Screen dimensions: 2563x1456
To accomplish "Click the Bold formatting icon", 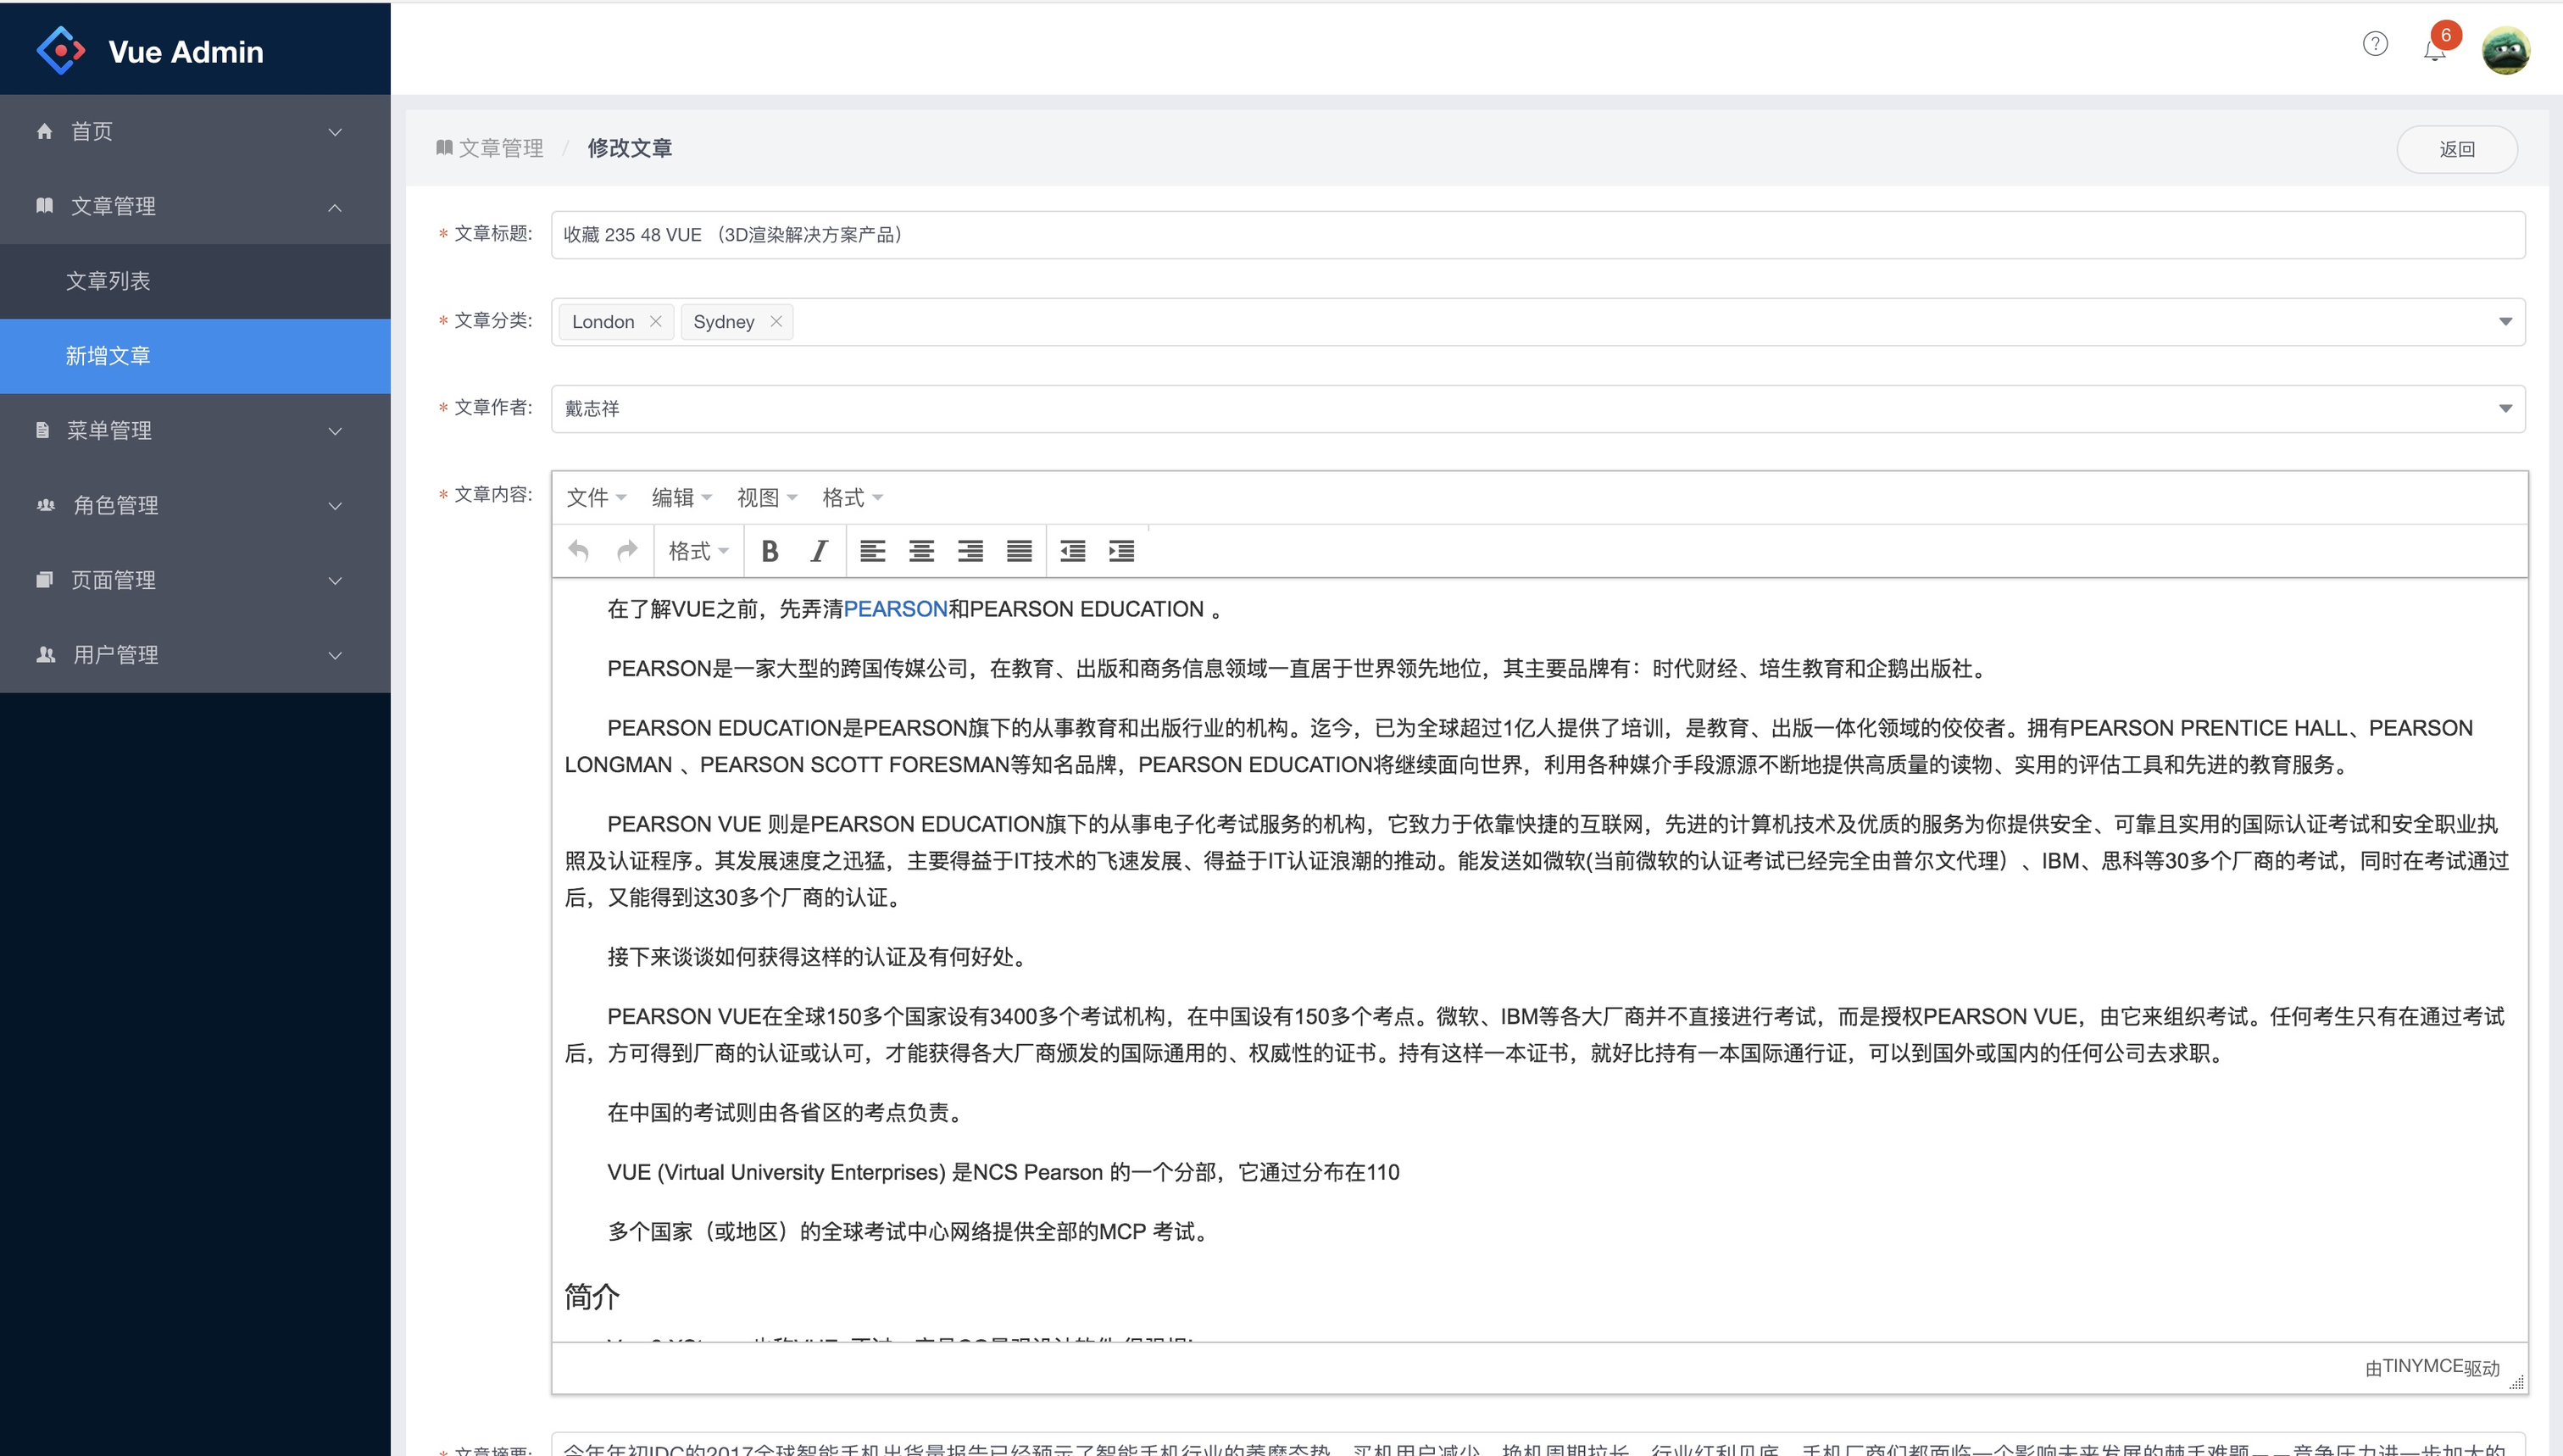I will (769, 551).
